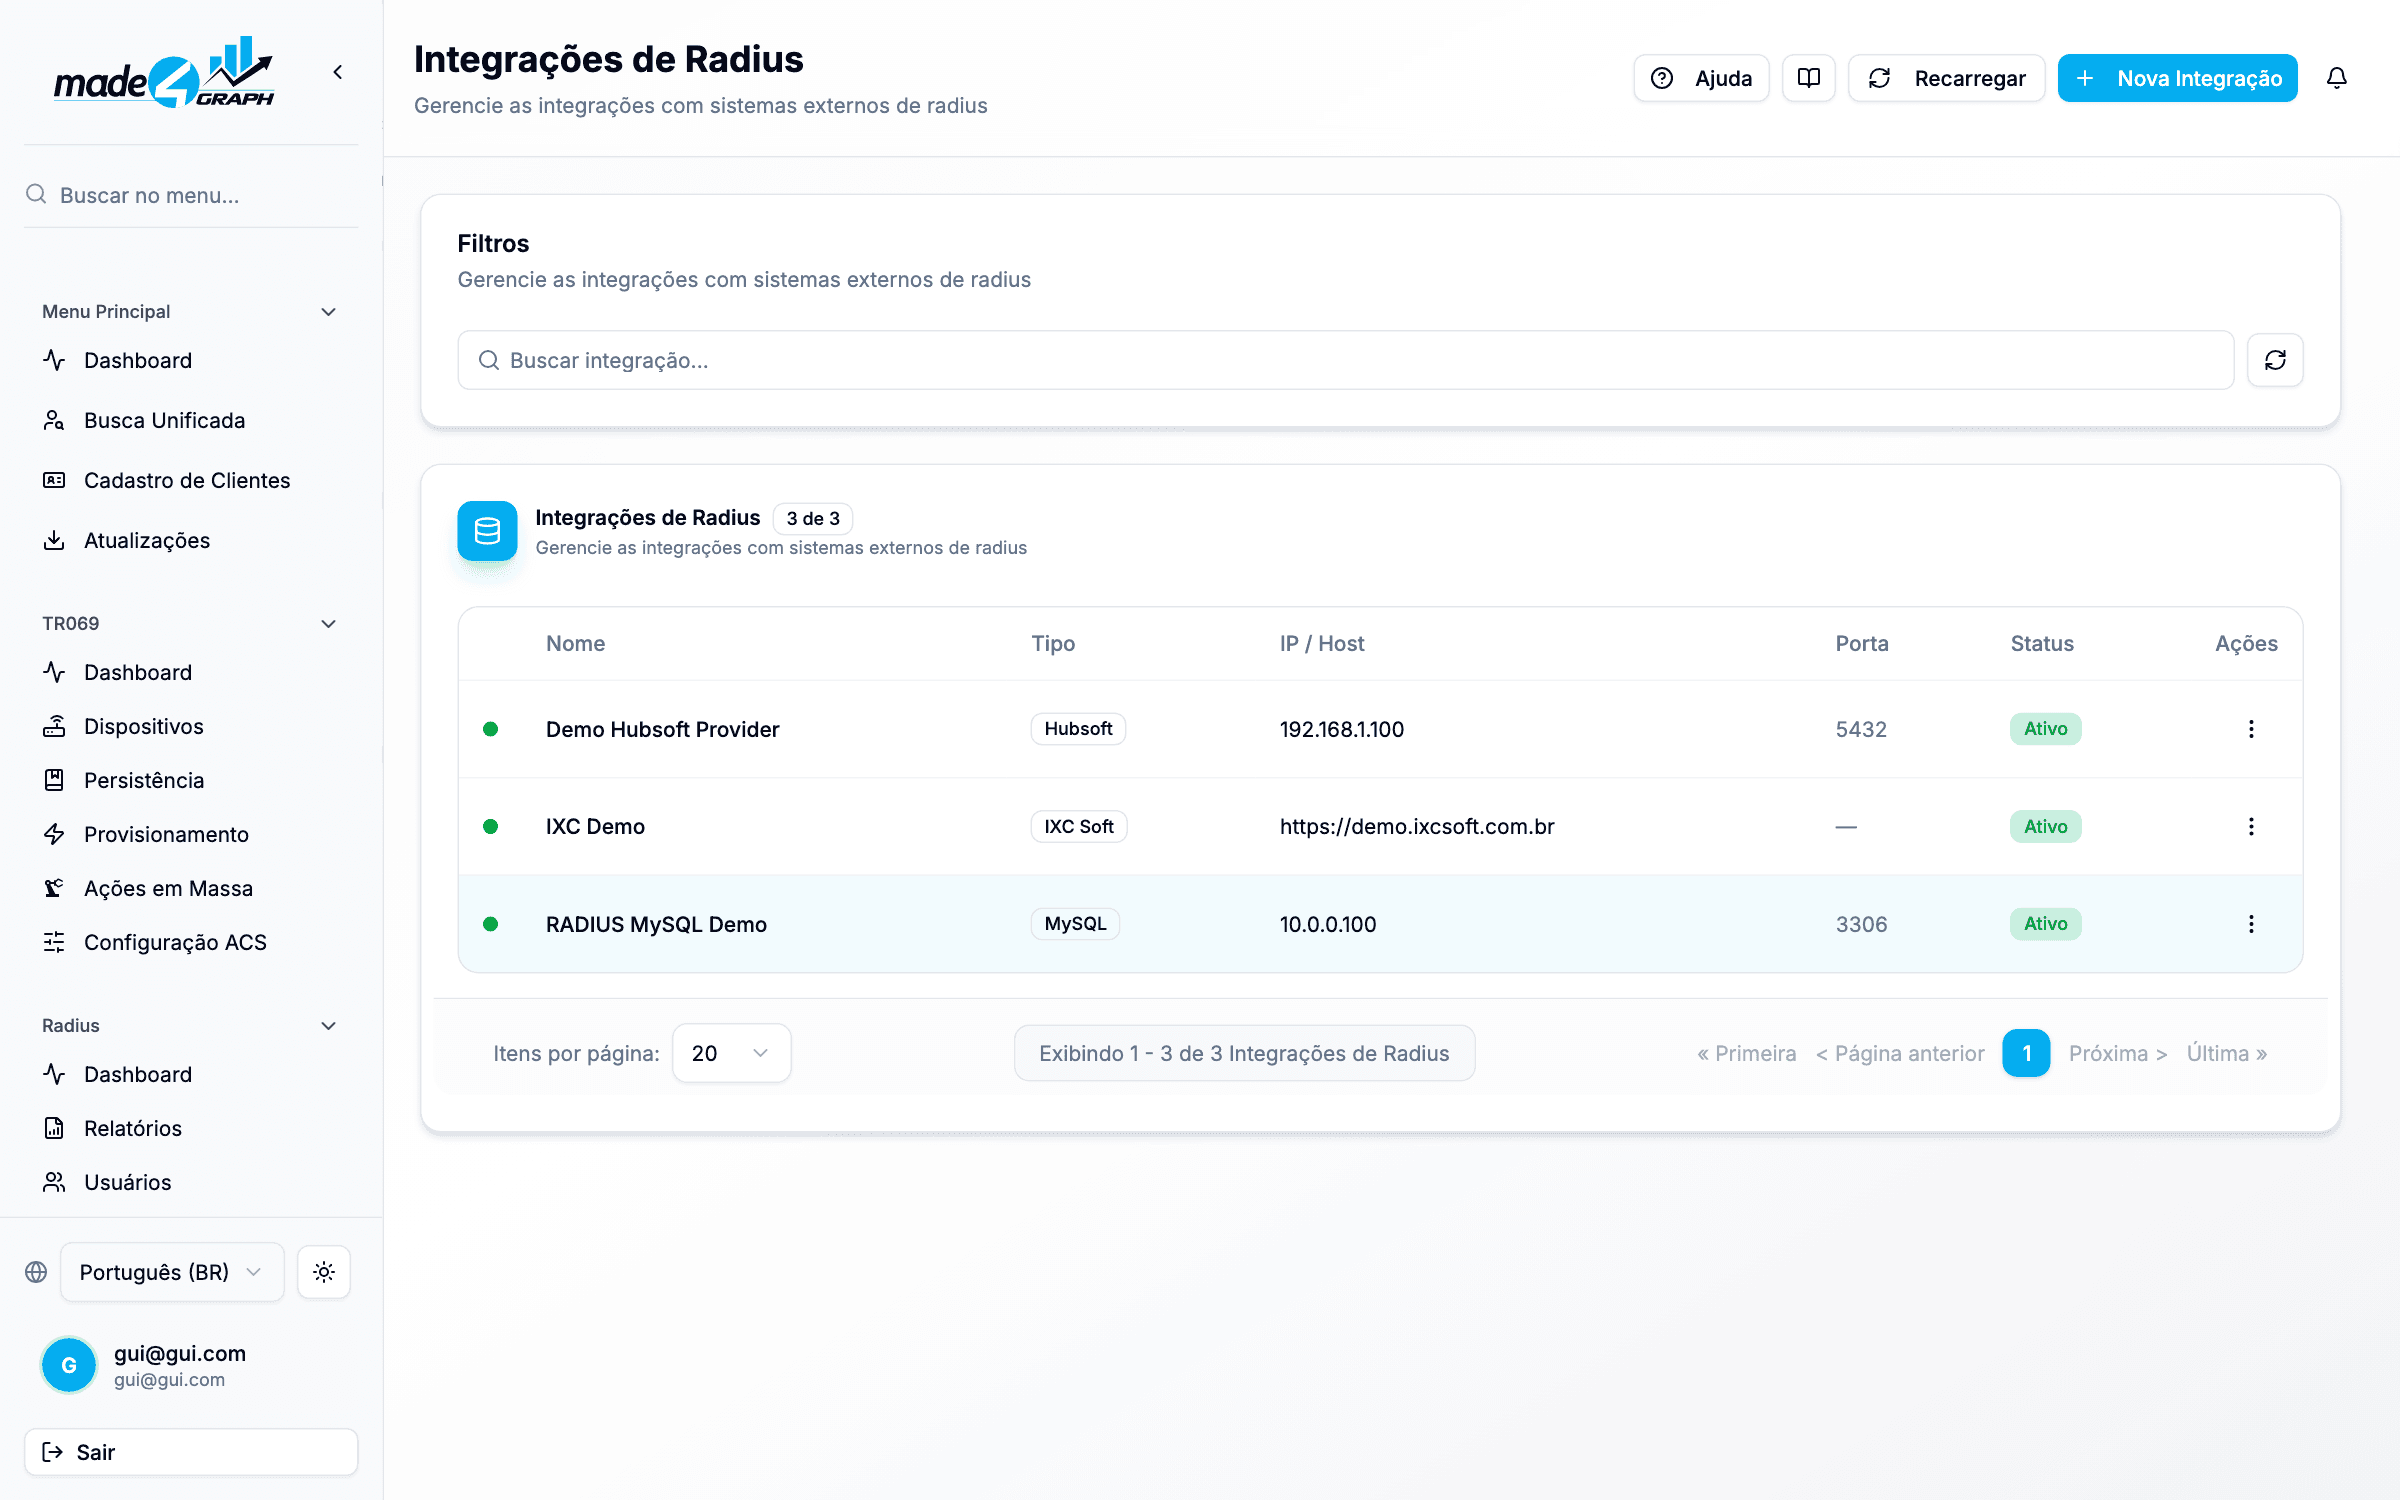Collapse the TR069 section
This screenshot has width=2400, height=1500.
point(328,624)
